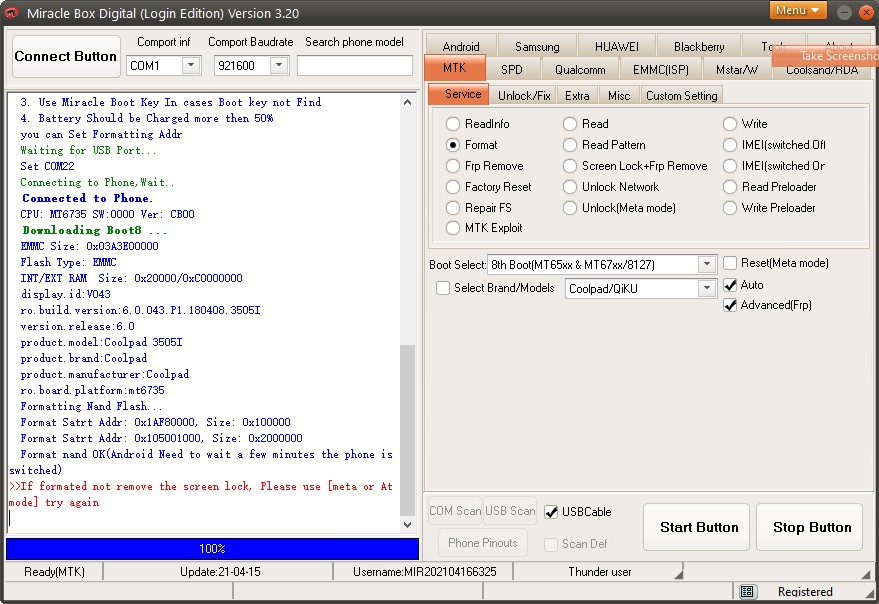Click the Phone Pinouts button

tap(483, 542)
